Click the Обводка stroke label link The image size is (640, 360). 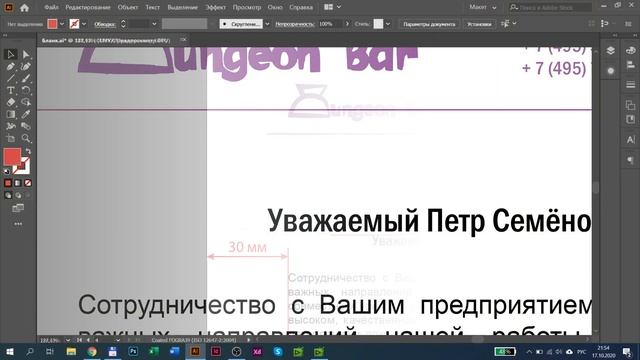click(x=104, y=24)
